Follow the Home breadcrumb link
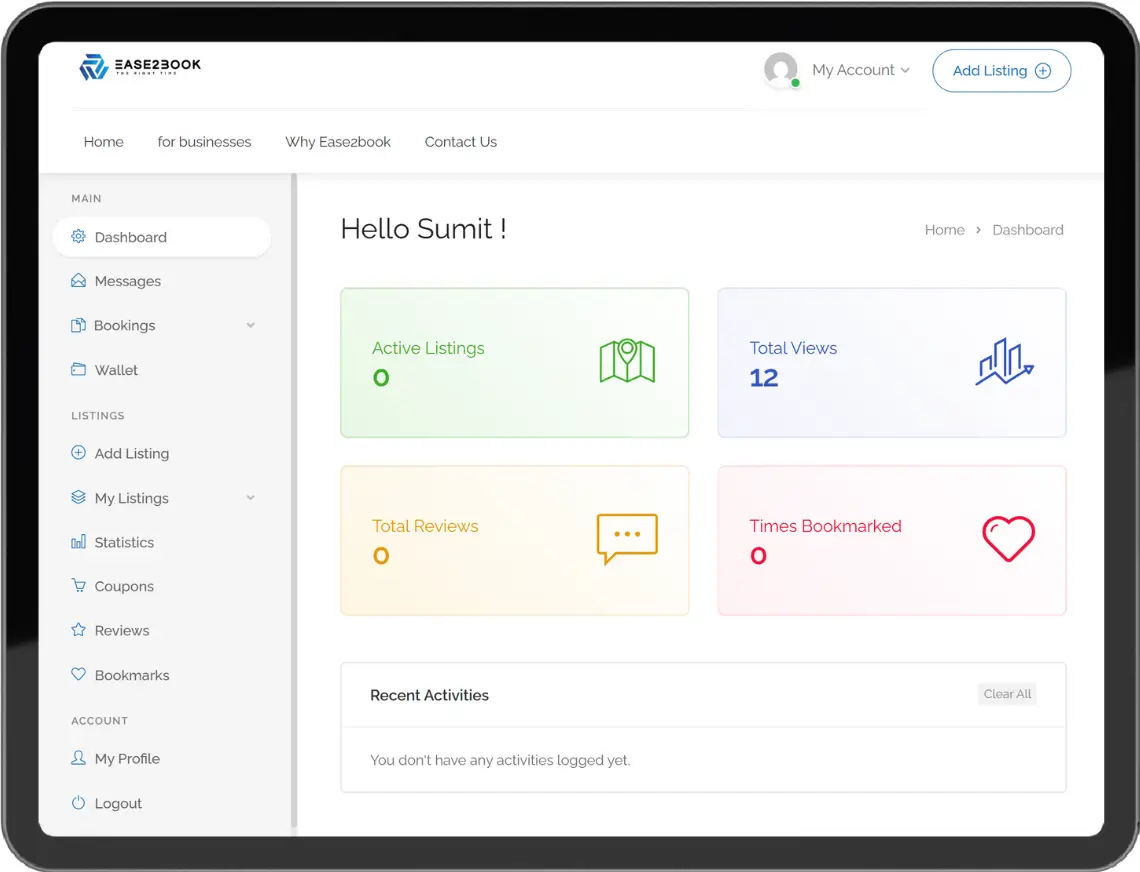The width and height of the screenshot is (1140, 872). pyautogui.click(x=944, y=230)
